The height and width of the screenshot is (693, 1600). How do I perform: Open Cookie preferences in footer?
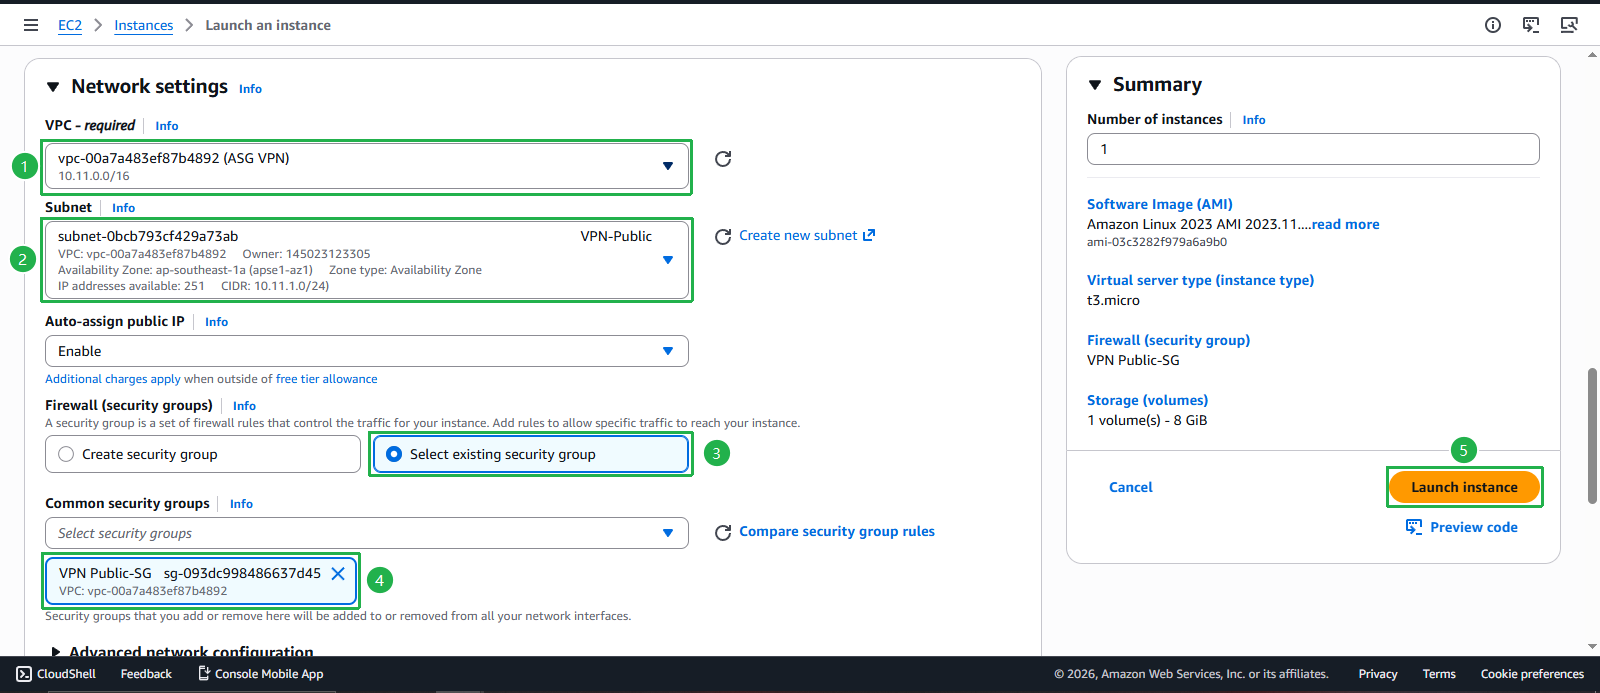pos(1532,674)
